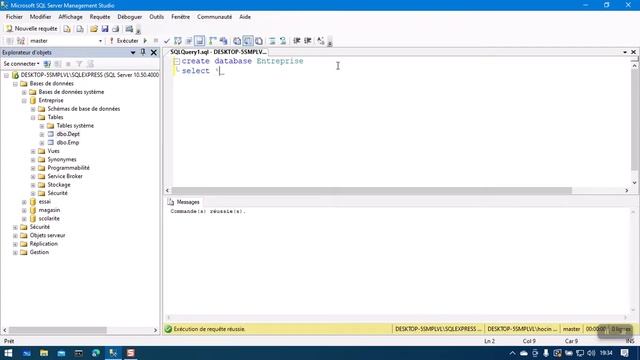This screenshot has width=640, height=360.
Task: Open the Affichage menu
Action: (70, 17)
